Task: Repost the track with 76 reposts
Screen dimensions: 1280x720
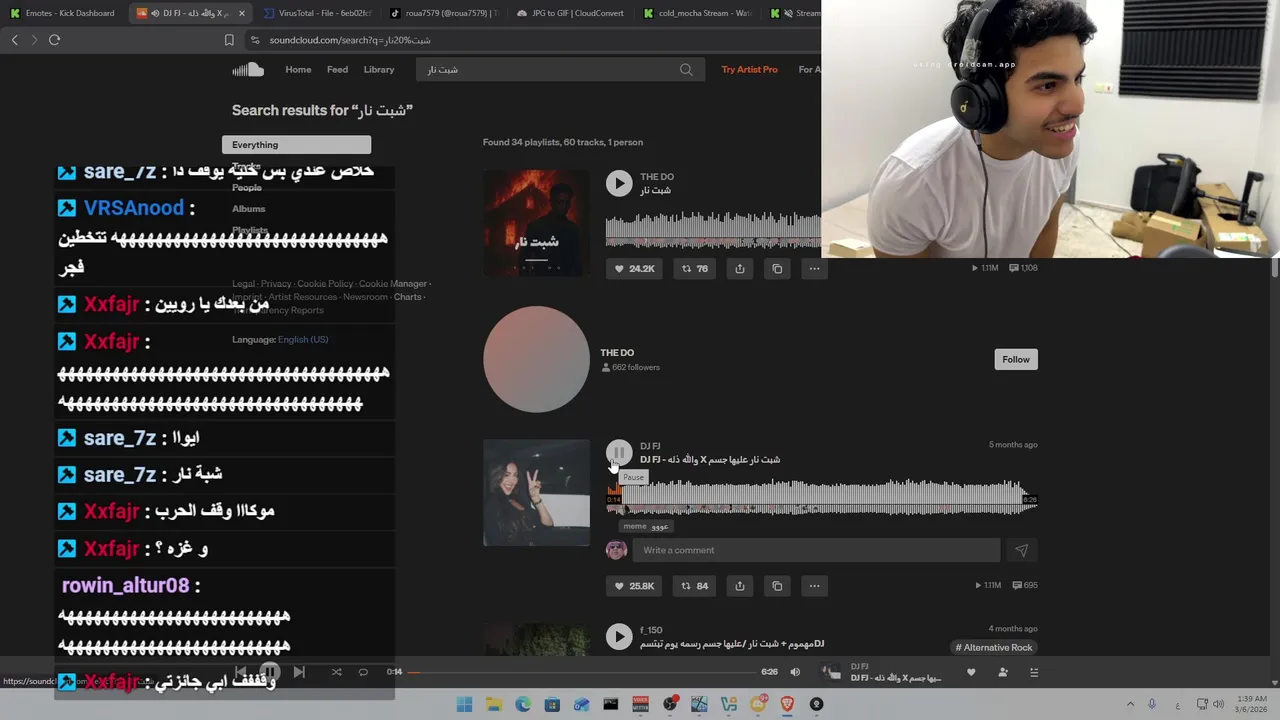Action: click(x=695, y=268)
